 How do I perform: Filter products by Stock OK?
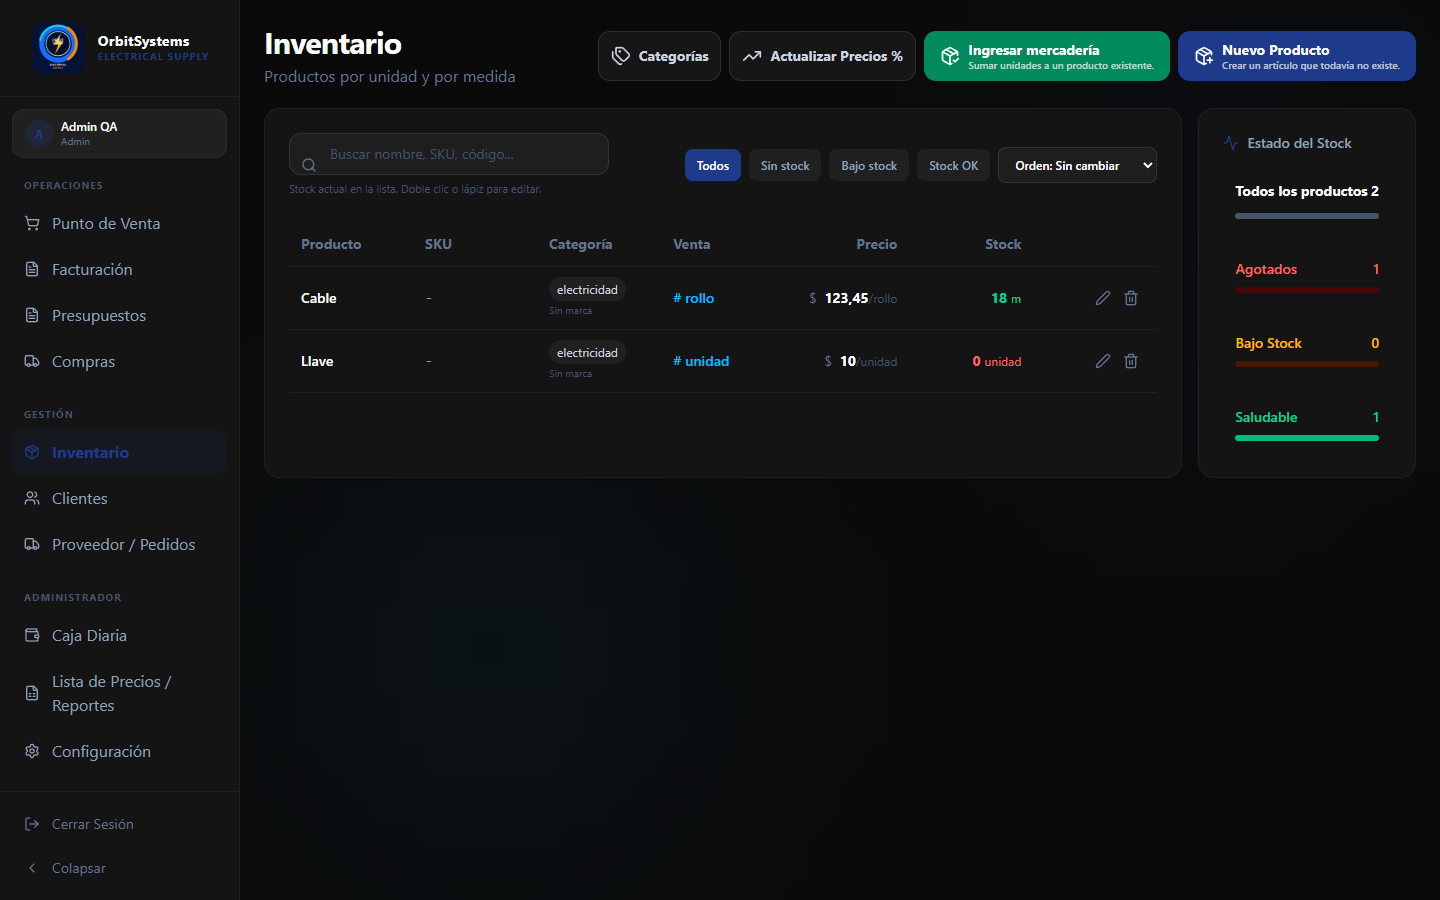point(954,166)
